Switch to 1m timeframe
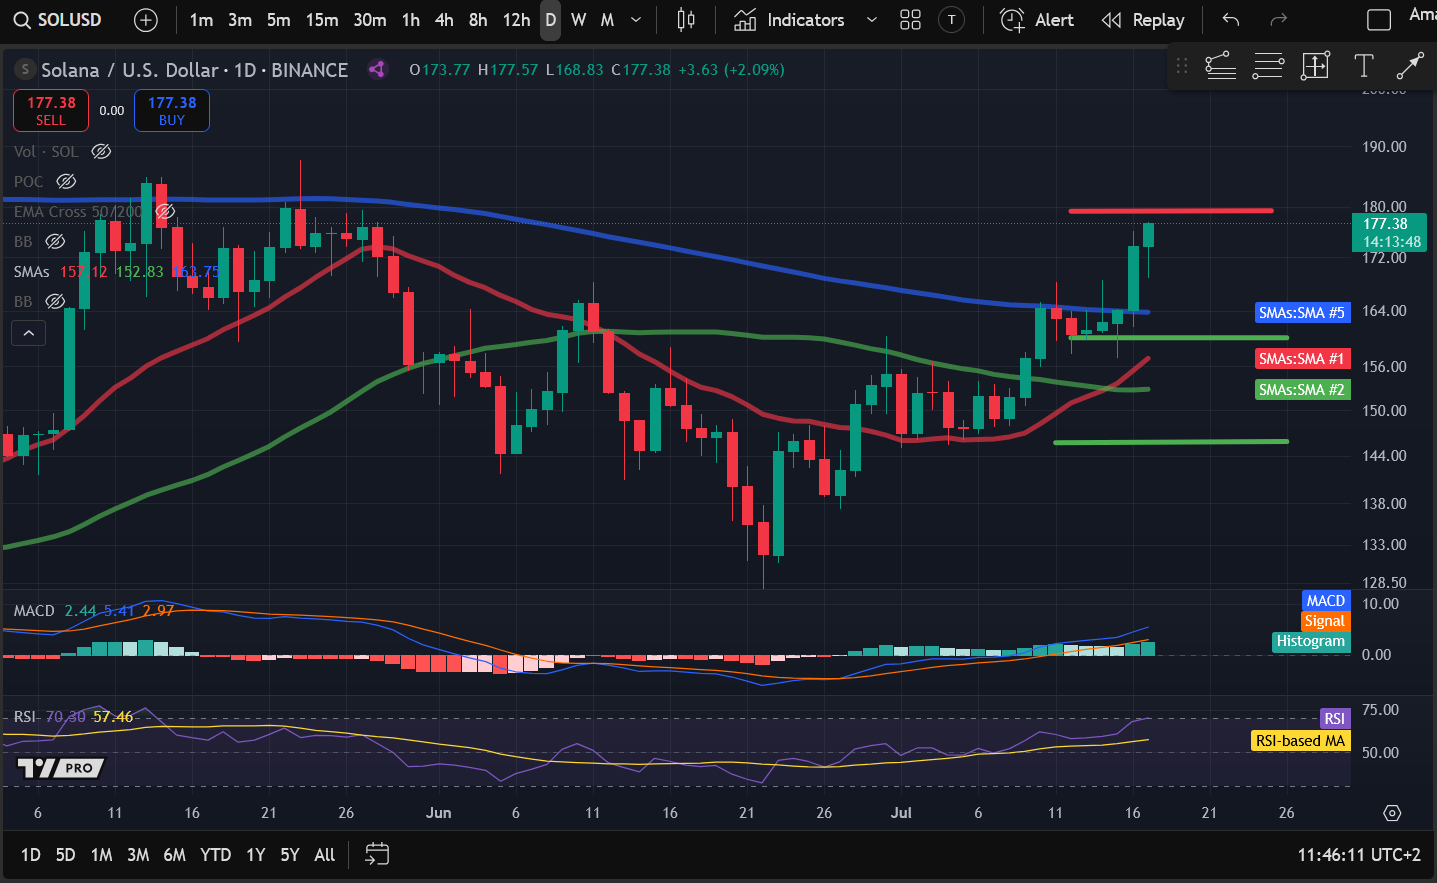 click(201, 20)
